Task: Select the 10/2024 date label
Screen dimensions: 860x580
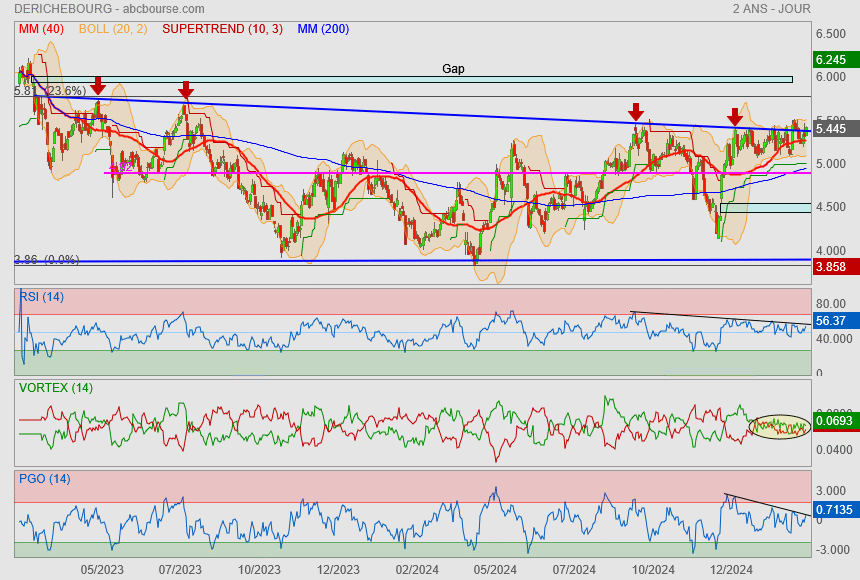Action: coord(653,570)
